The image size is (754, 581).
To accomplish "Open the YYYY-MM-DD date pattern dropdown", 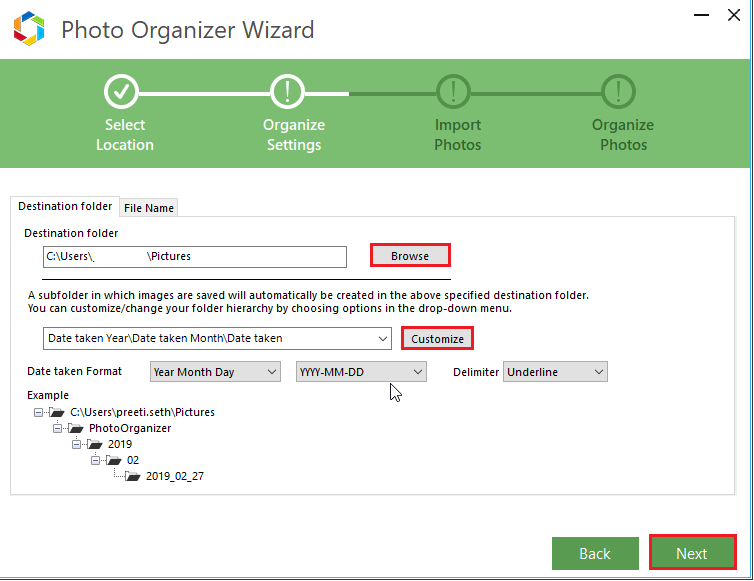I will [361, 372].
